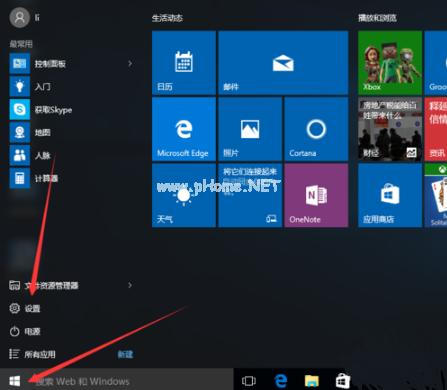This screenshot has width=447, height=390.
Task: Open the 日历 calendar tile
Action: pyautogui.click(x=184, y=63)
